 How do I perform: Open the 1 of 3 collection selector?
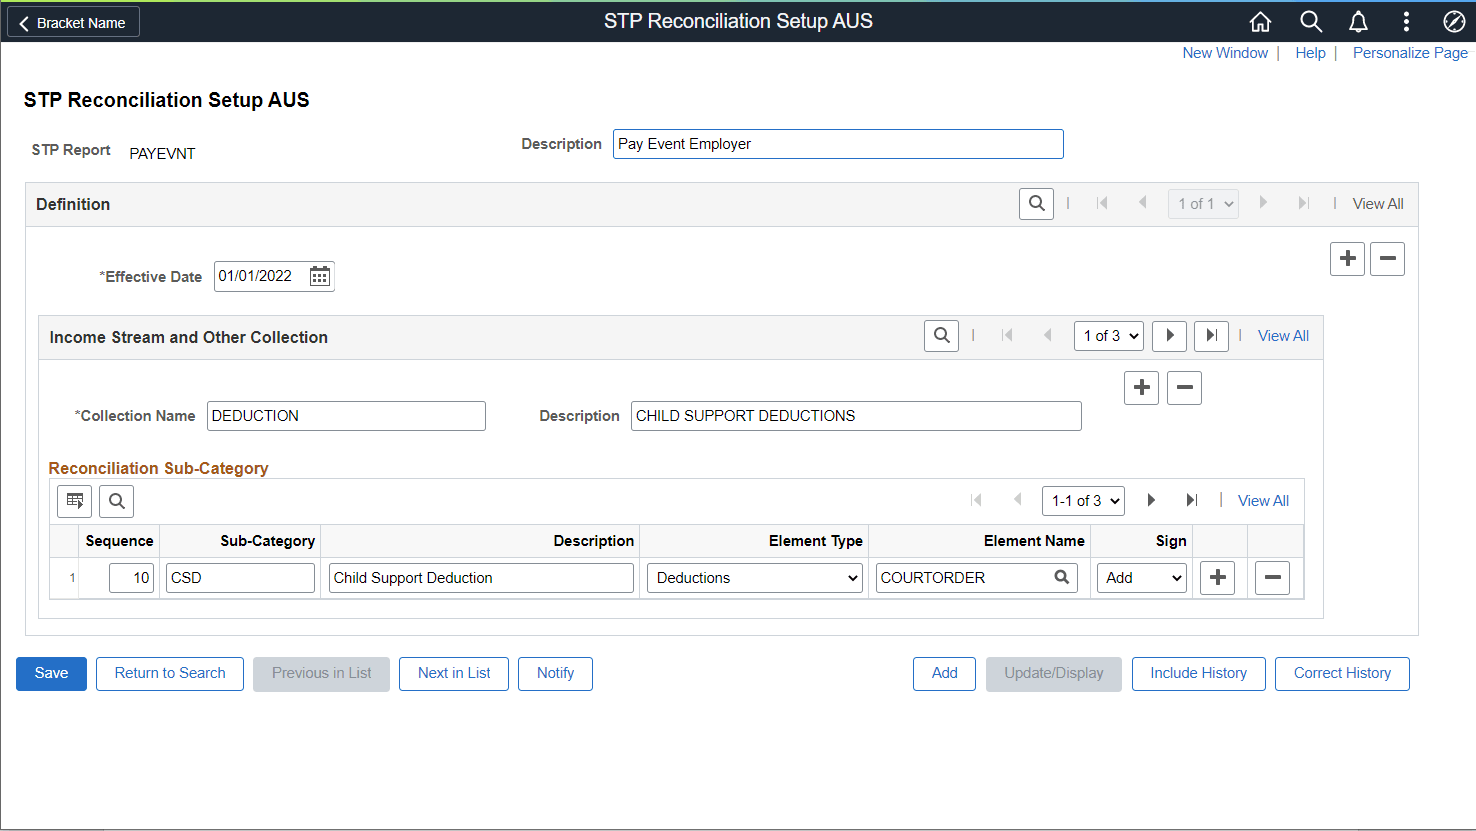click(1108, 336)
